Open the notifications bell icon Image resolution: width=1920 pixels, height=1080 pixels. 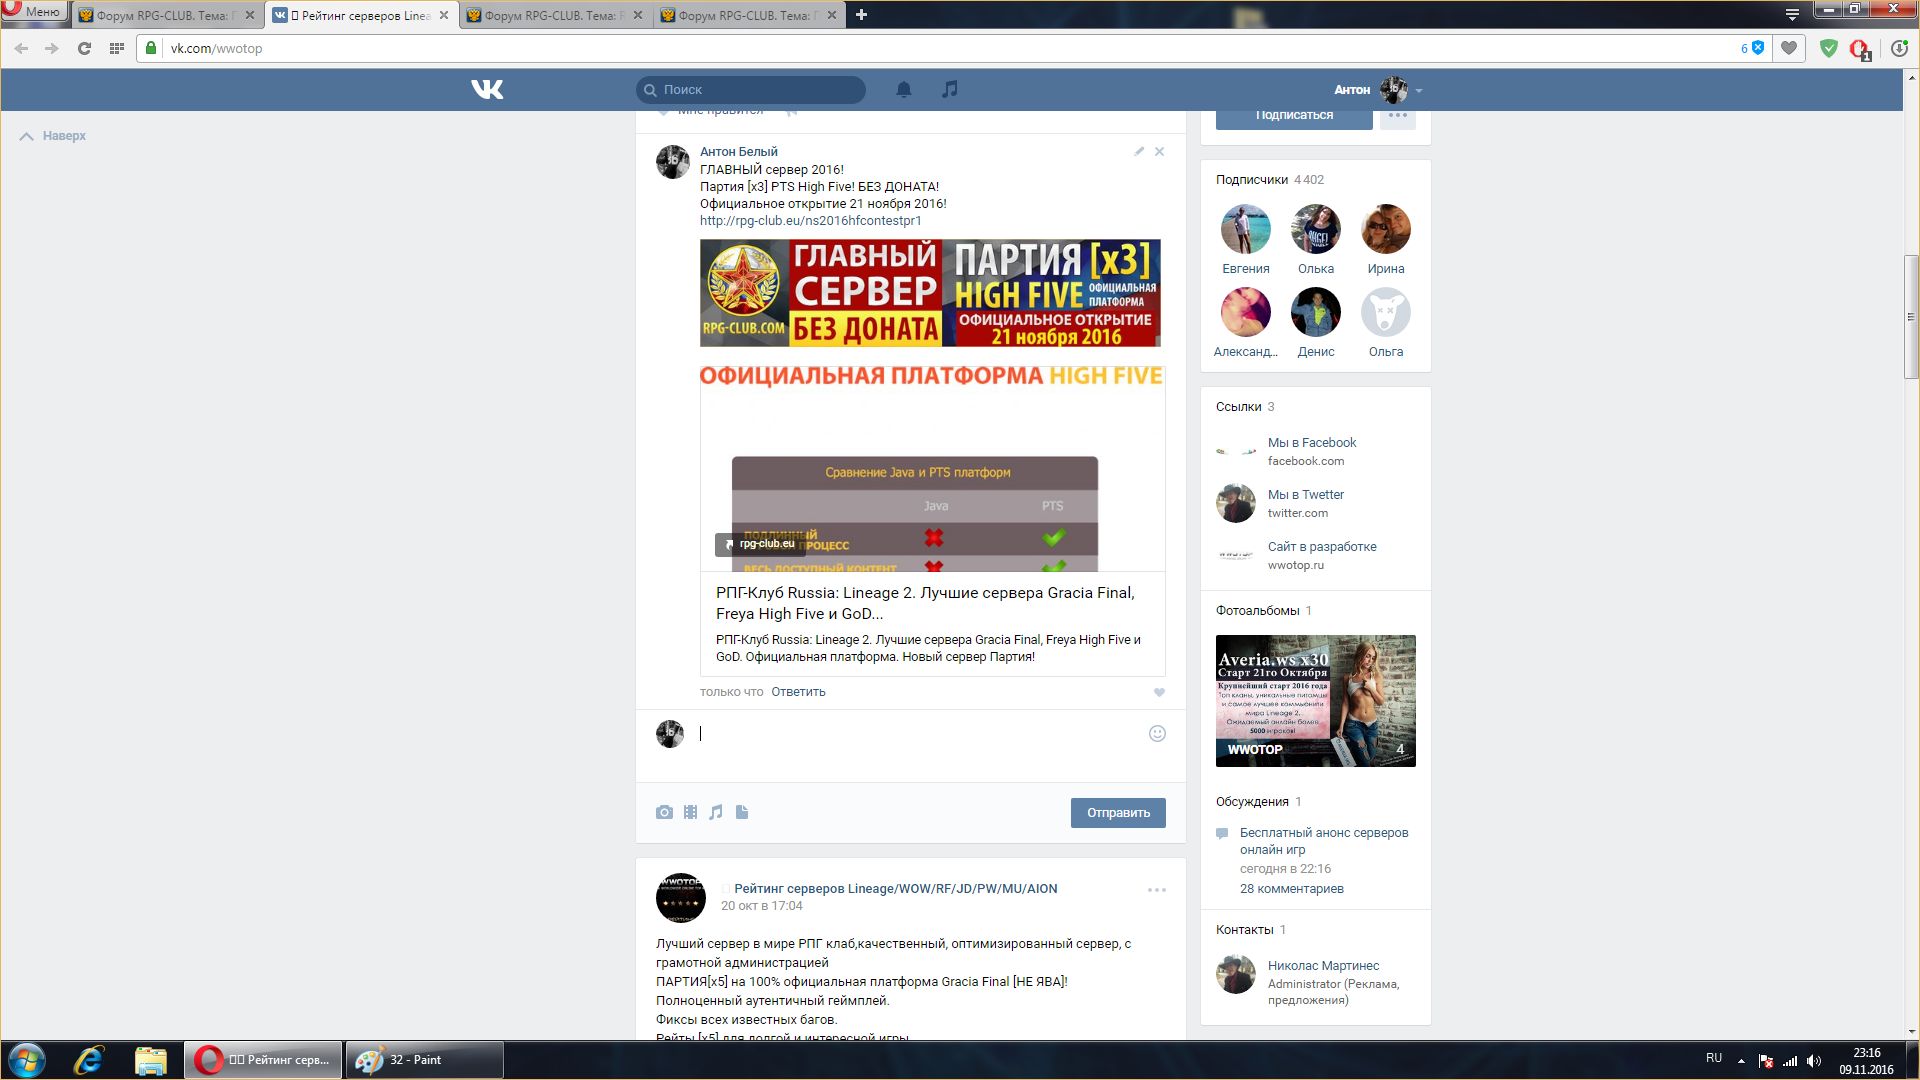click(903, 90)
